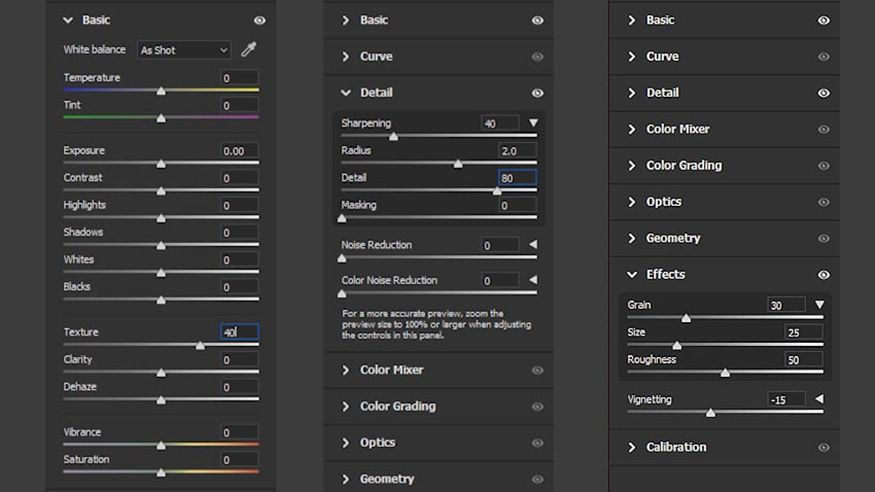Click the Exposure value field
Screen dimensions: 875x492
point(239,151)
